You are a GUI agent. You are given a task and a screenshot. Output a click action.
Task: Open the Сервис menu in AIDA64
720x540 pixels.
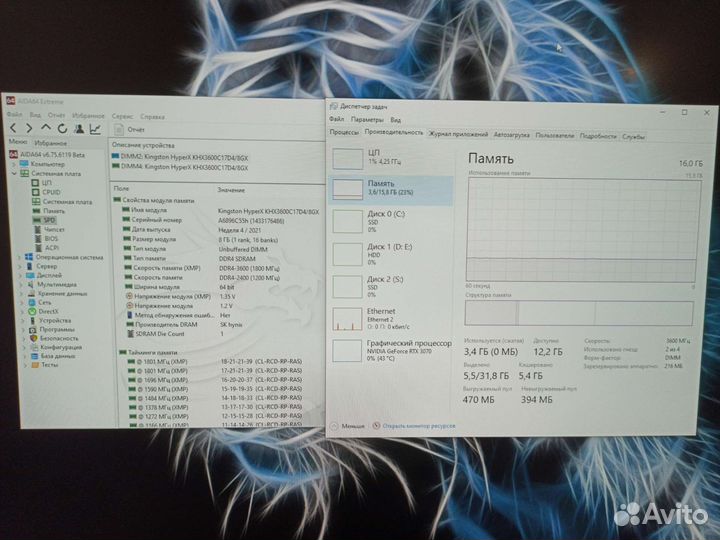point(122,116)
